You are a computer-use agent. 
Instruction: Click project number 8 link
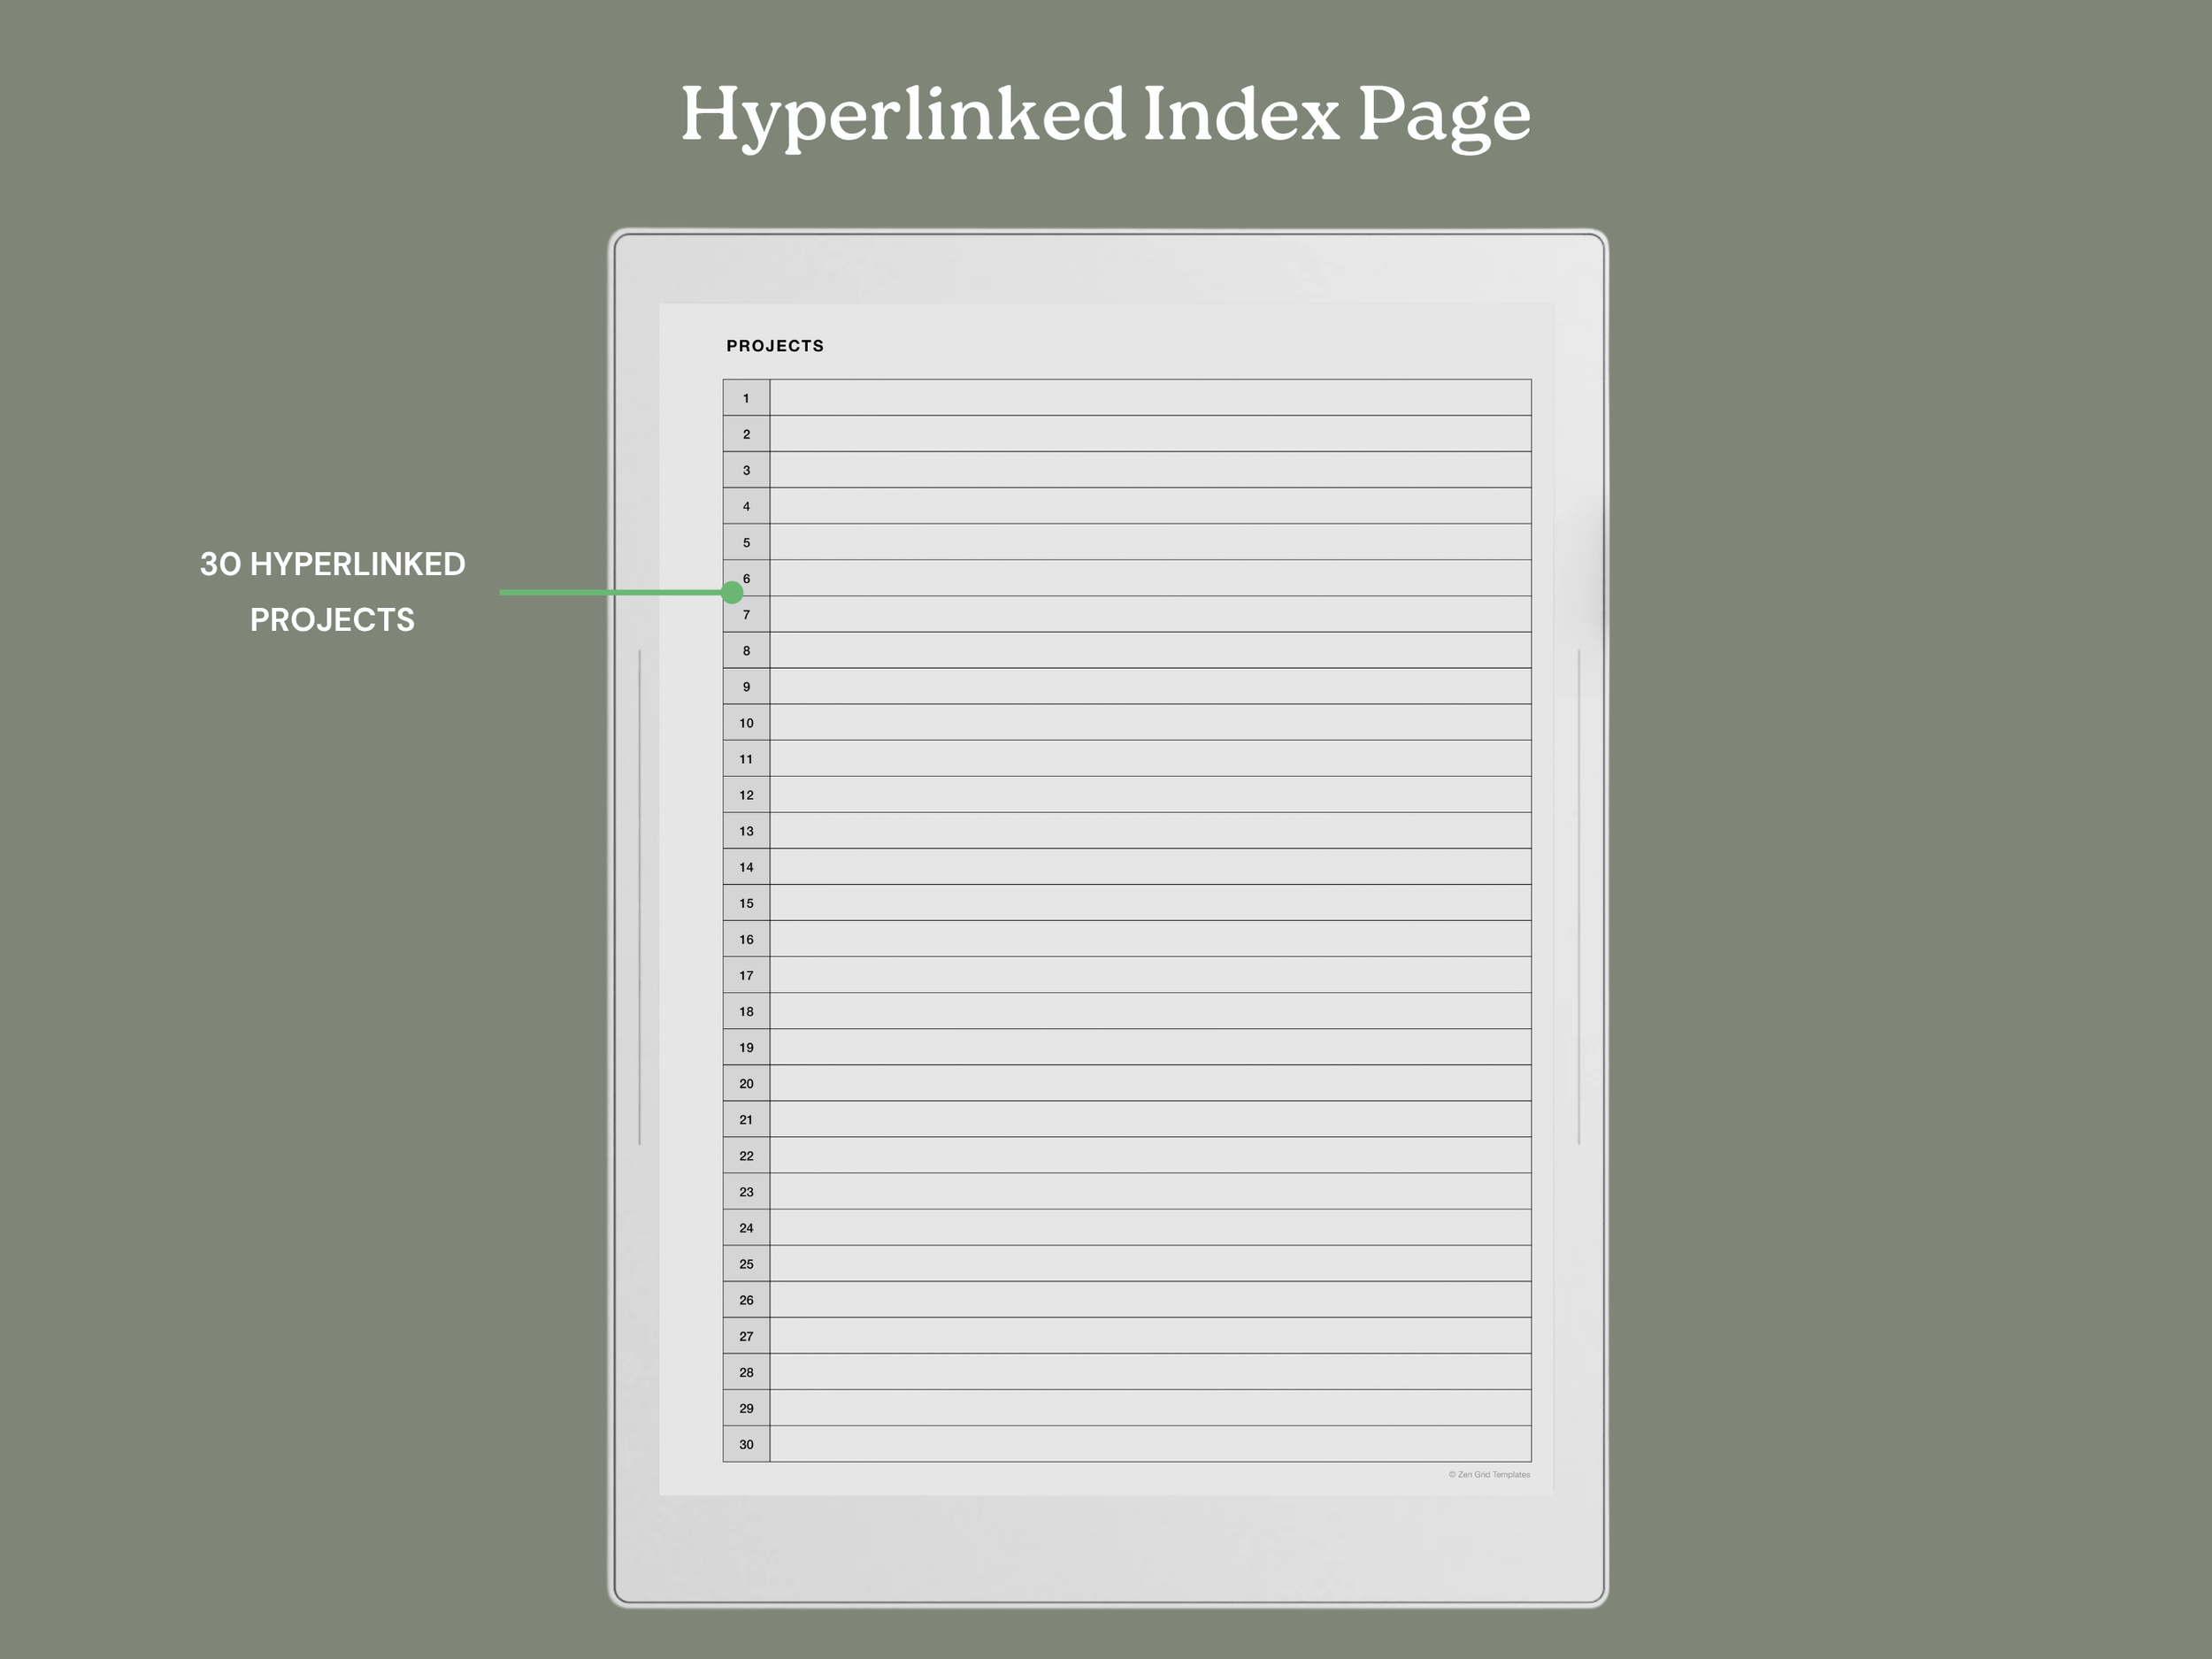(x=746, y=651)
